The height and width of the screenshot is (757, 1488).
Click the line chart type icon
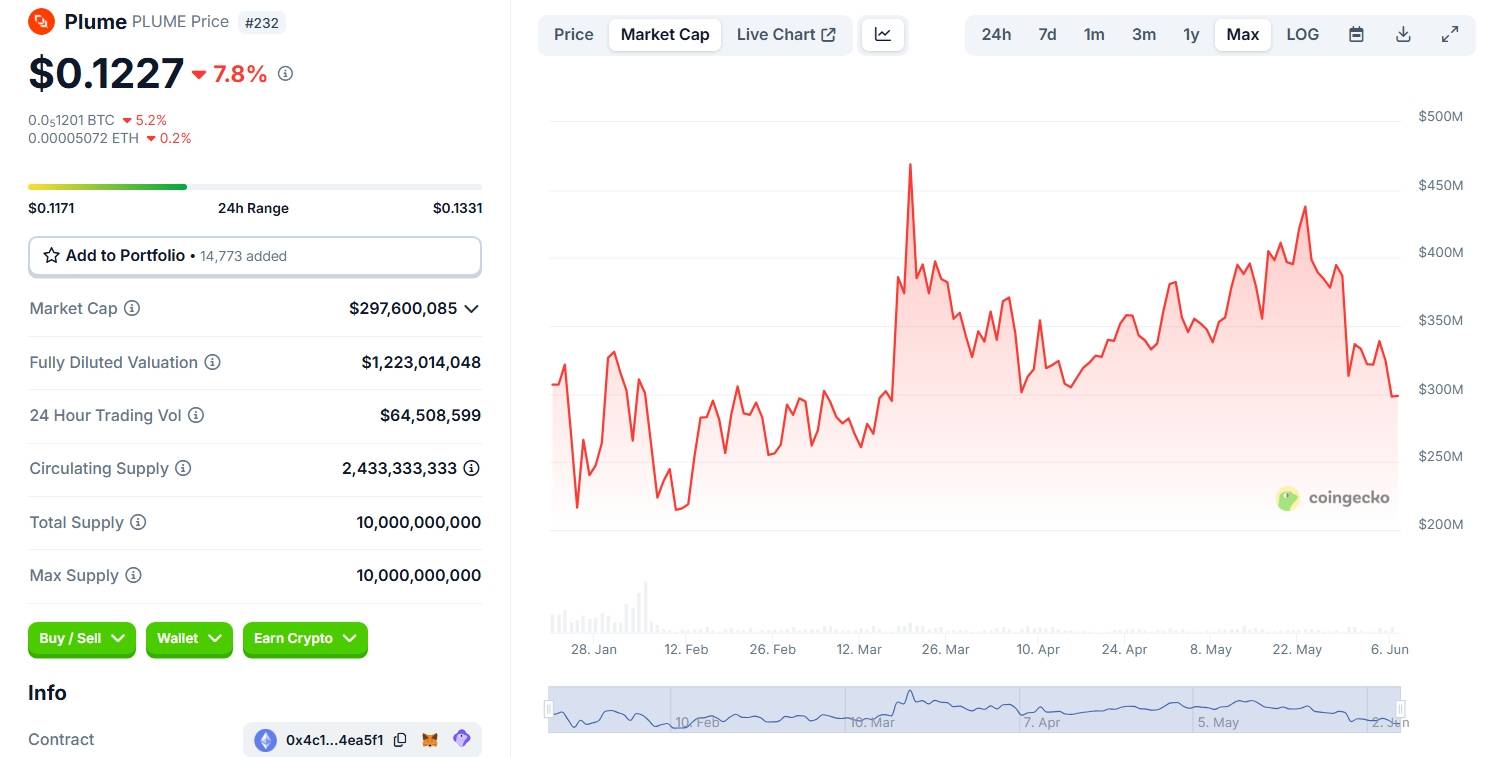883,34
